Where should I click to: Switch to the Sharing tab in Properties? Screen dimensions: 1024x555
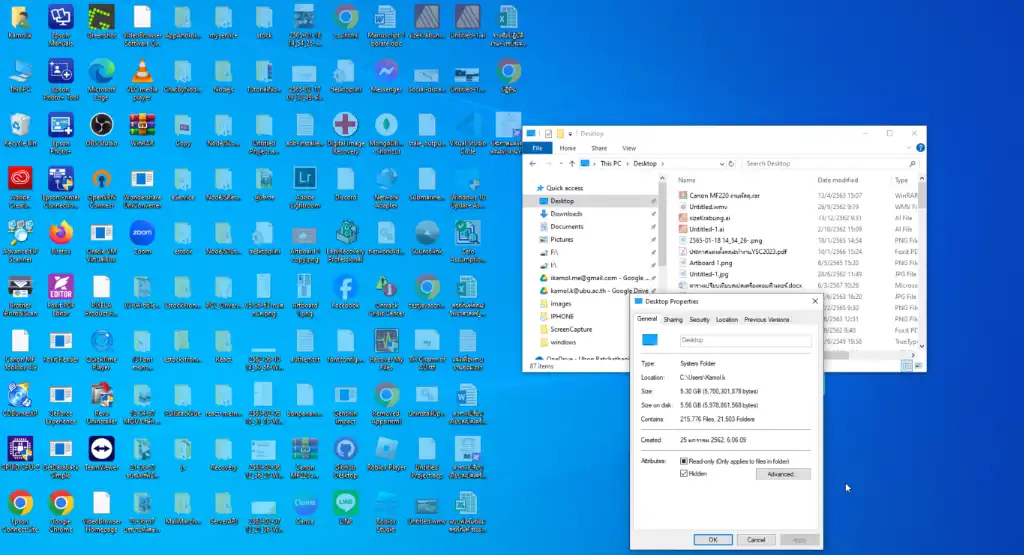click(x=673, y=320)
